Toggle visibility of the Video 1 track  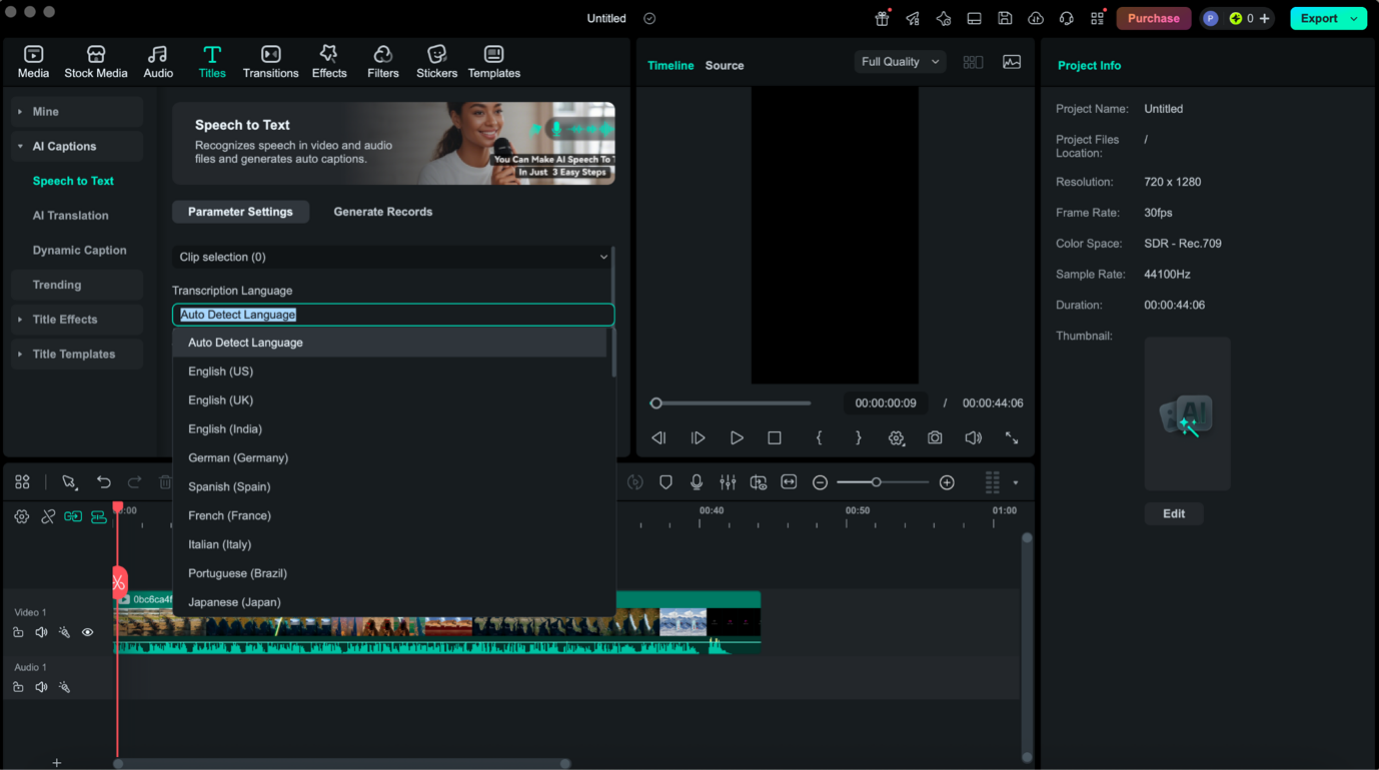tap(88, 631)
